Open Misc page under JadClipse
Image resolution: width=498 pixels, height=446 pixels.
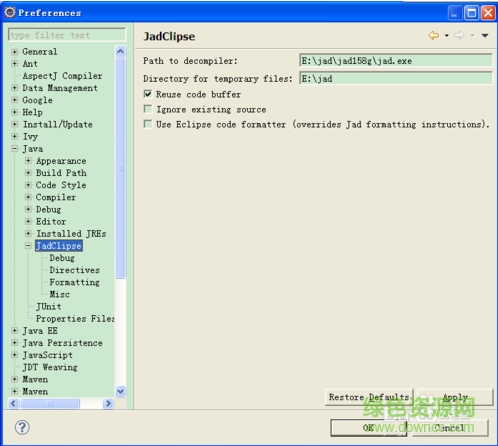click(x=60, y=294)
